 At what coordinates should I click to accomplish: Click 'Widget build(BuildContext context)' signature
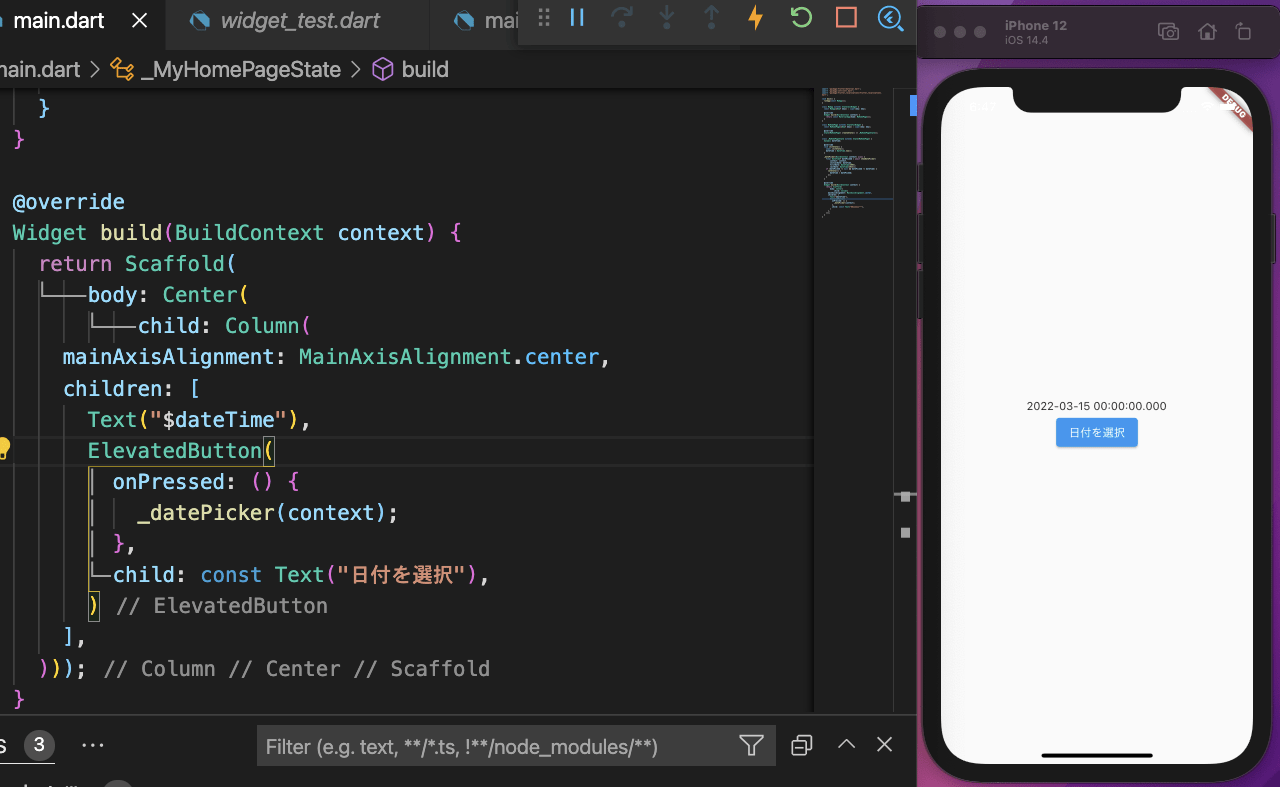224,233
